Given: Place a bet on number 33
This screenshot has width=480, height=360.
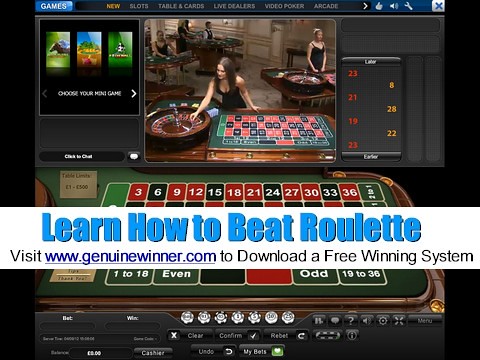Looking at the screenshot, I should point(330,192).
